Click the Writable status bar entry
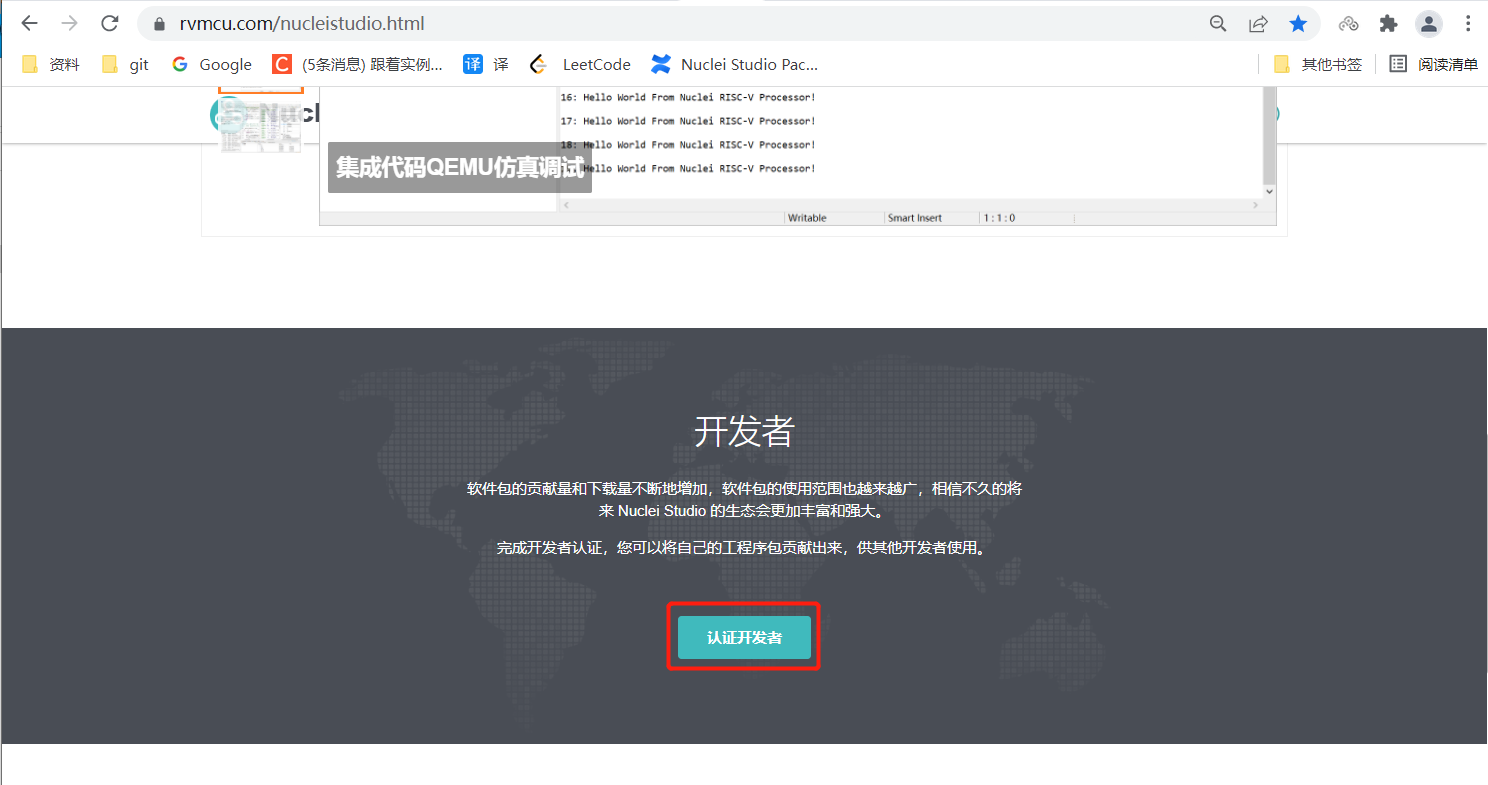The width and height of the screenshot is (1488, 785). (807, 218)
